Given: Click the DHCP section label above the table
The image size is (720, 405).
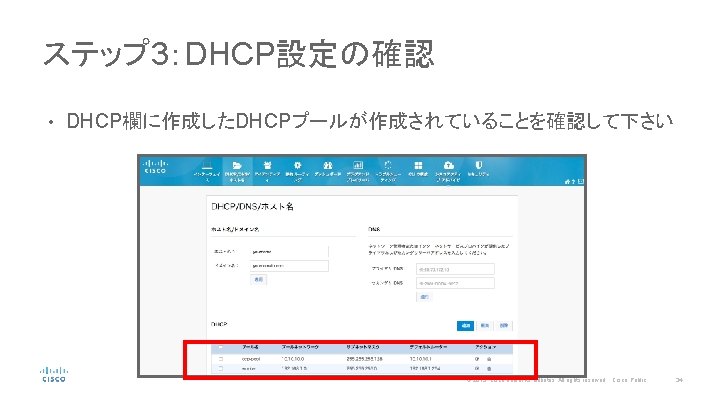Looking at the screenshot, I should 219,325.
